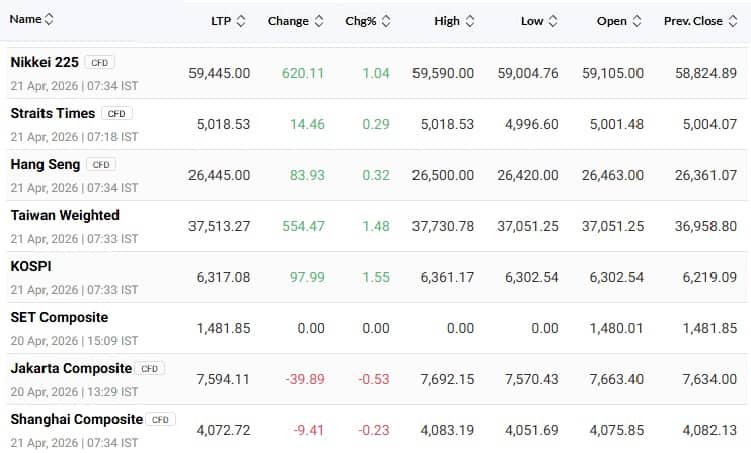Viewport: 751px width, 453px height.
Task: Select Nikkei 225 LTP value 59,445.00
Action: pyautogui.click(x=219, y=73)
